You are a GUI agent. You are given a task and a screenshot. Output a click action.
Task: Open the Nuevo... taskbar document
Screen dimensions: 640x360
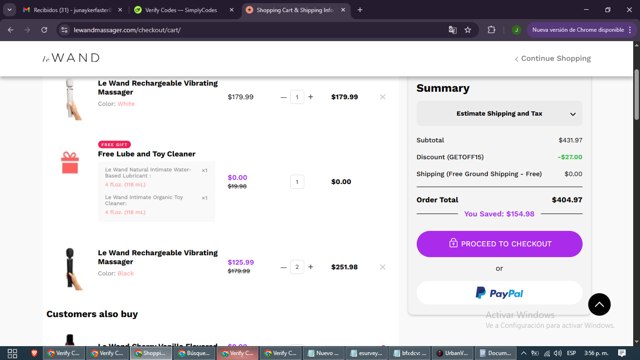click(324, 353)
